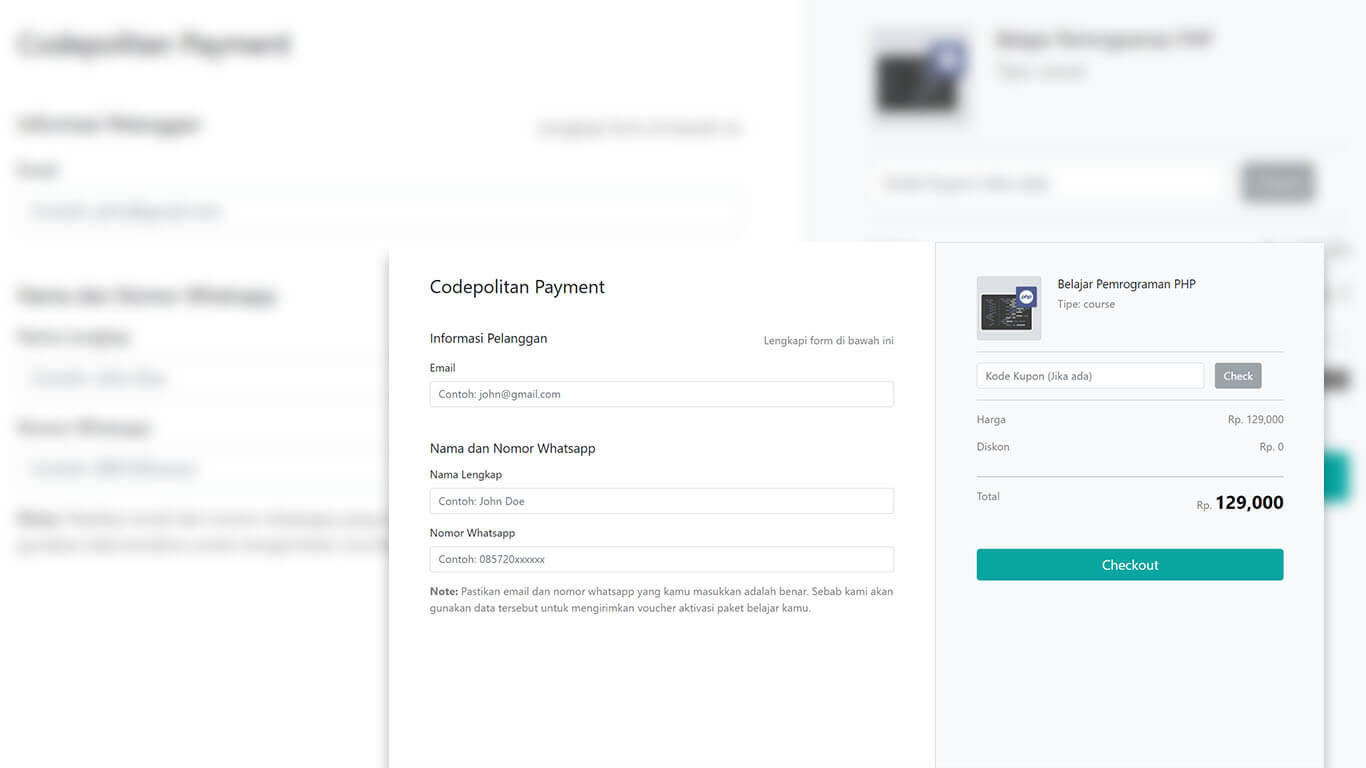This screenshot has width=1366, height=768.
Task: Click the Nama Lengkap input field
Action: [x=661, y=501]
